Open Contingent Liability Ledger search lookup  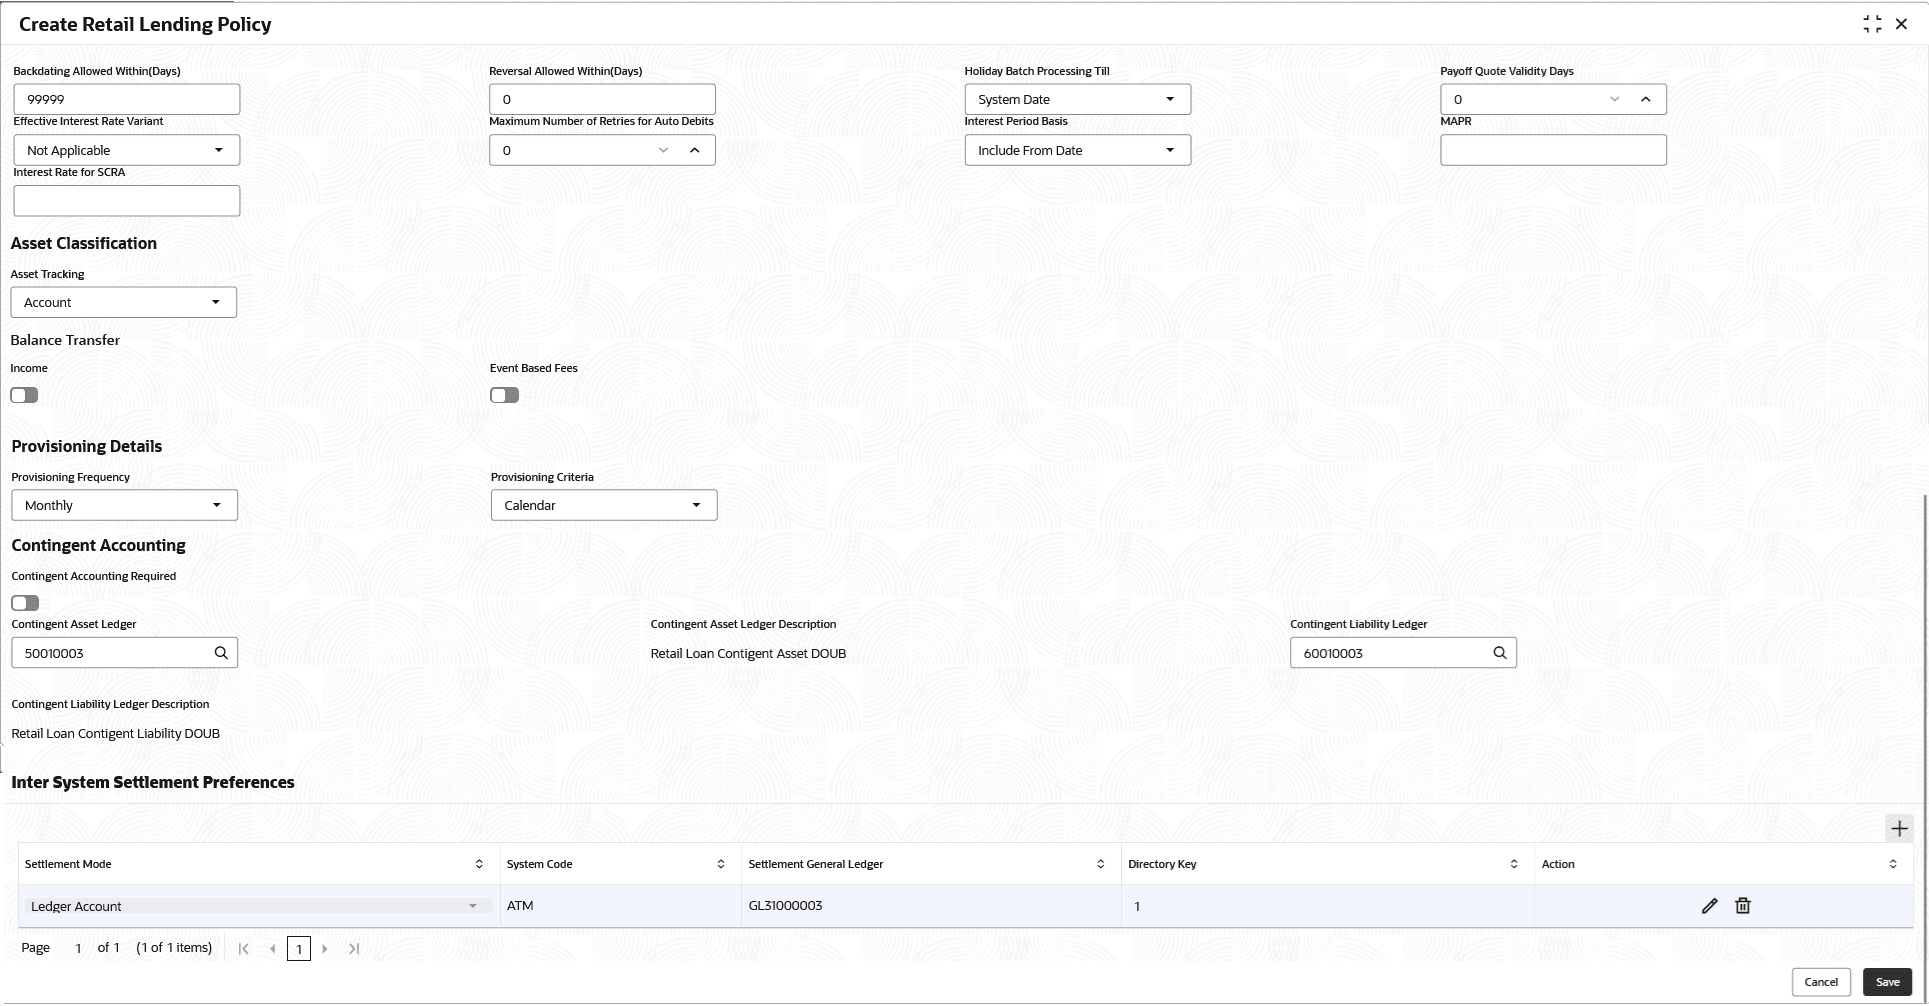point(1499,653)
